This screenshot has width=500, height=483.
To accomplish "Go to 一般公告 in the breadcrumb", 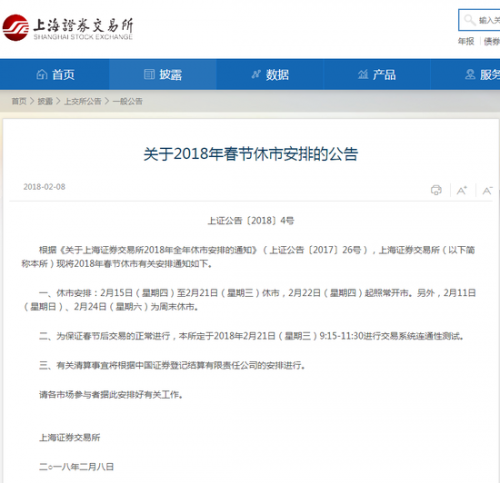I will point(128,101).
